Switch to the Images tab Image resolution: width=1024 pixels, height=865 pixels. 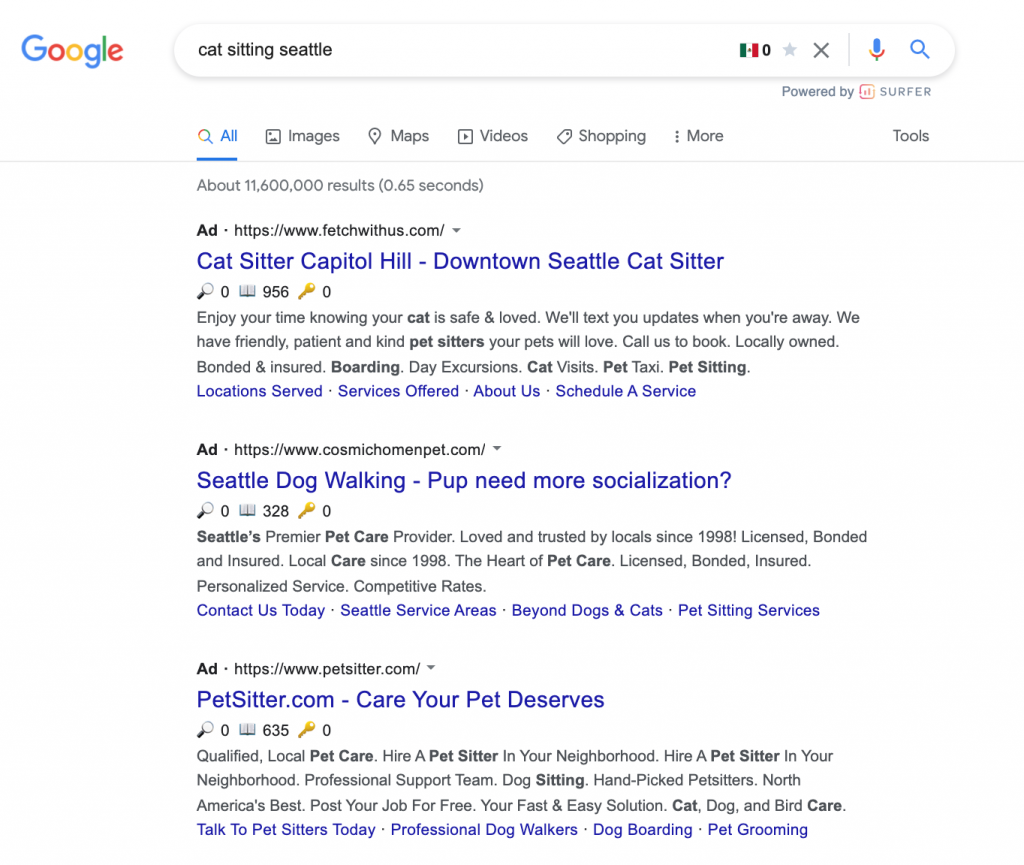point(302,136)
